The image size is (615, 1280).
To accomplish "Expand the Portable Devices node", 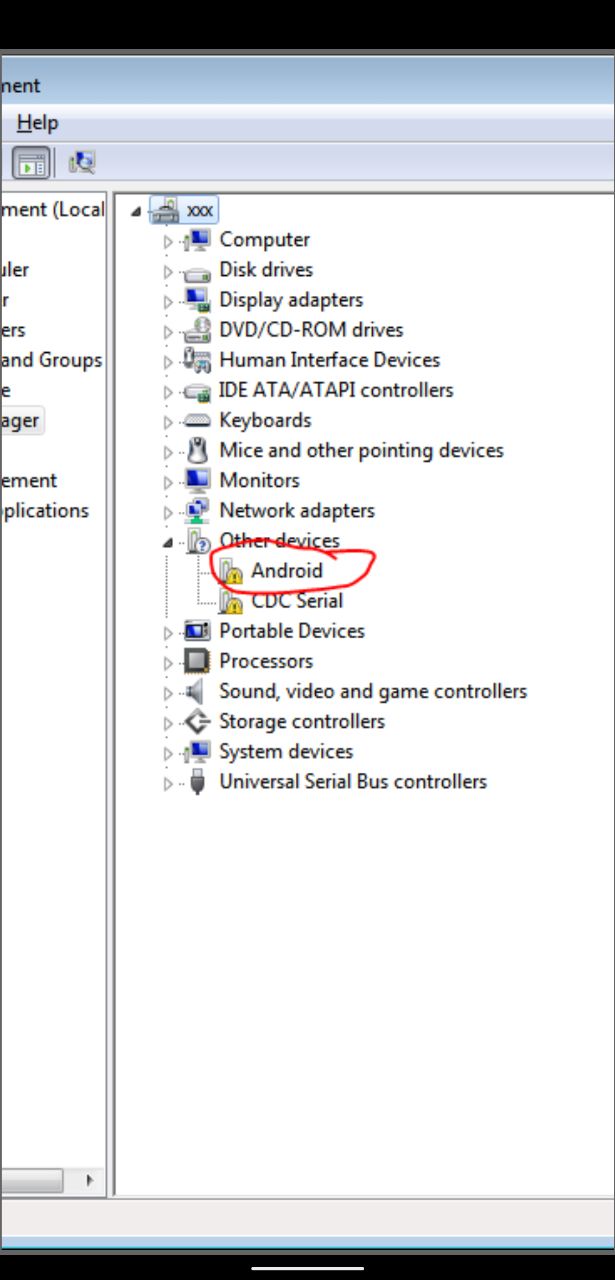I will pyautogui.click(x=168, y=632).
